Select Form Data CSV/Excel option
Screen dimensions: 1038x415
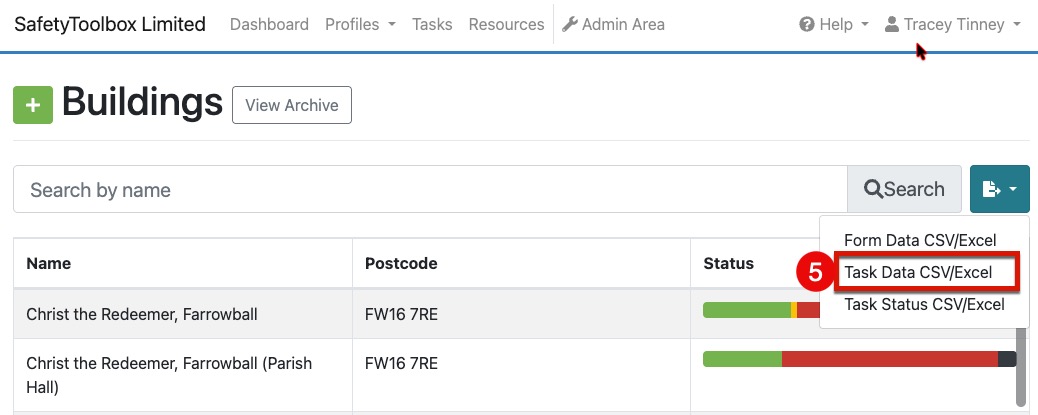tap(918, 240)
